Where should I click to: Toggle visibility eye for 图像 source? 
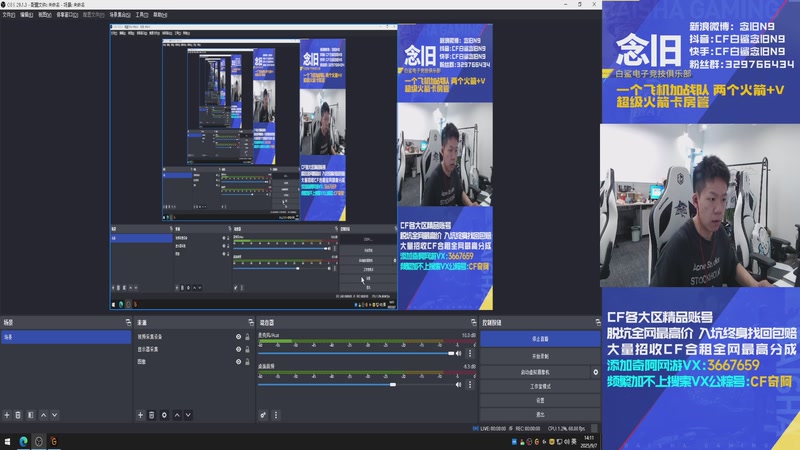tap(238, 362)
